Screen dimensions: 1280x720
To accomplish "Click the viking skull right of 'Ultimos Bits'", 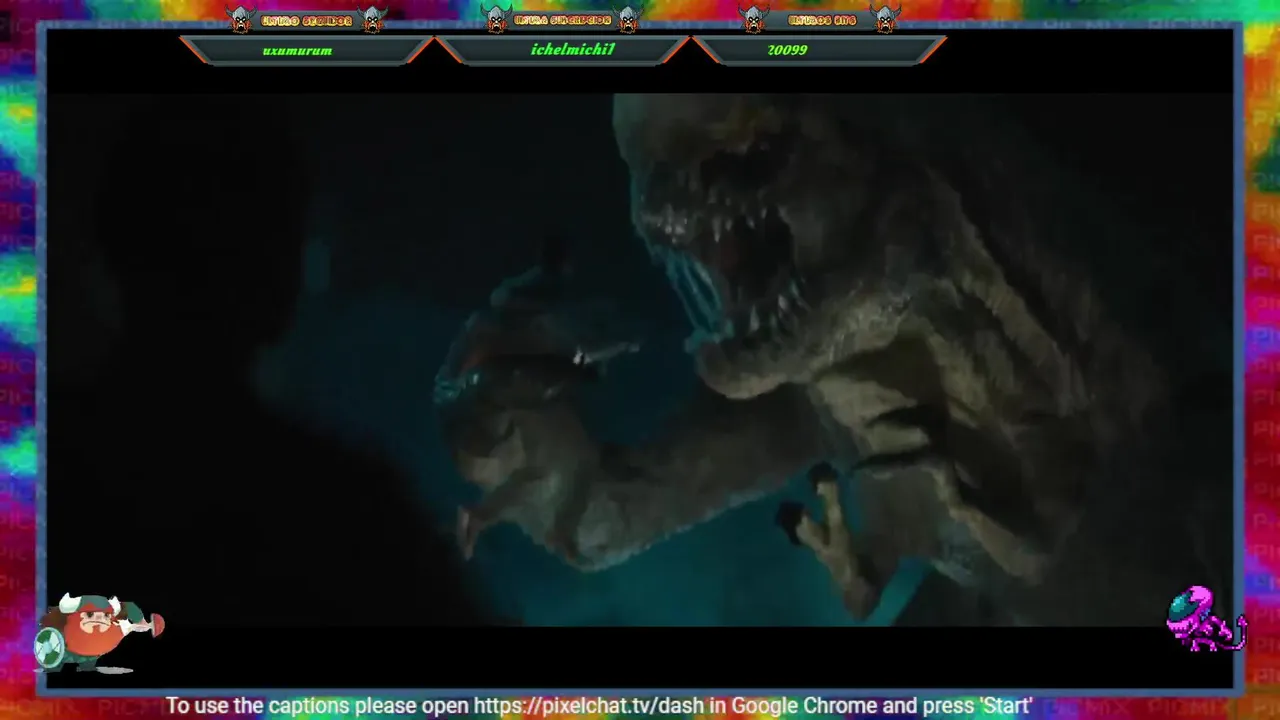I will pyautogui.click(x=885, y=19).
